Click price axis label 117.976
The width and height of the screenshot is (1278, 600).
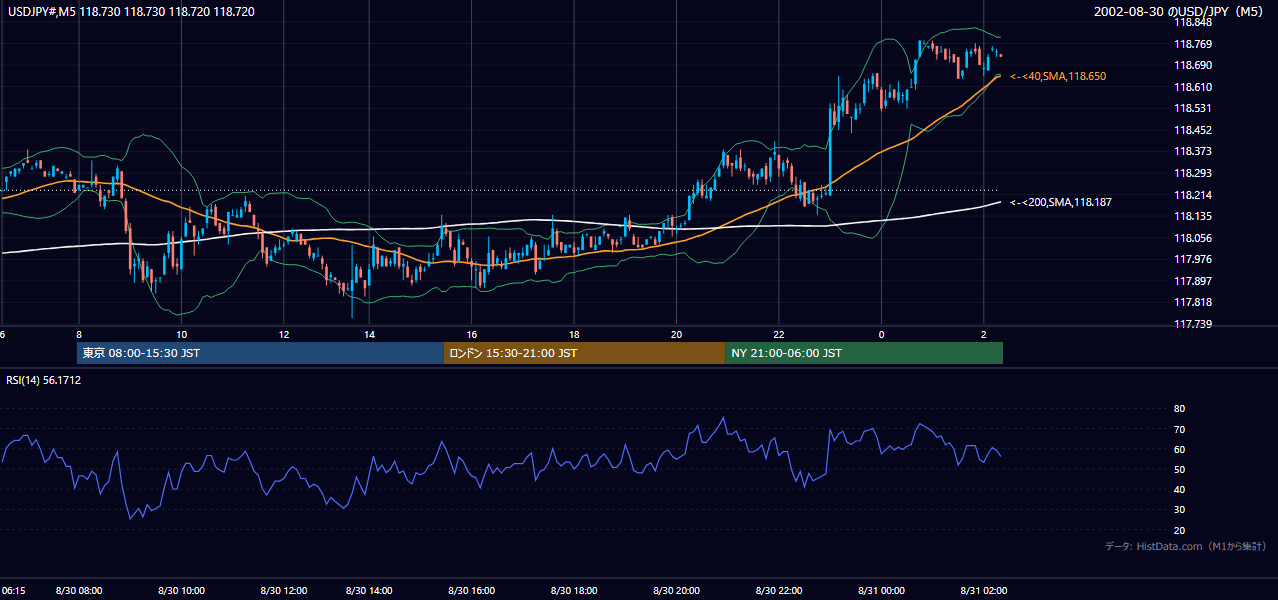pyautogui.click(x=1193, y=259)
